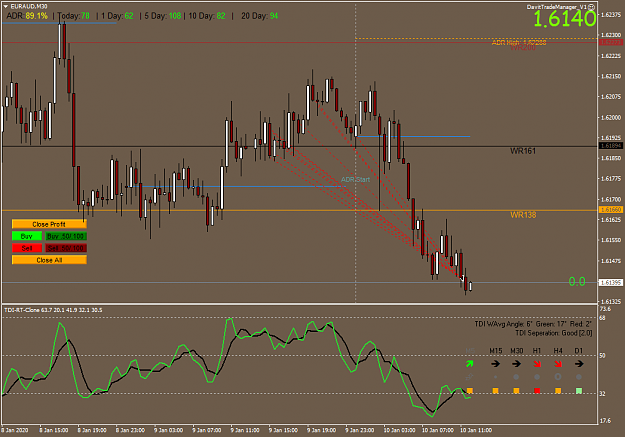Click the grey dot in M30 column

click(x=516, y=377)
